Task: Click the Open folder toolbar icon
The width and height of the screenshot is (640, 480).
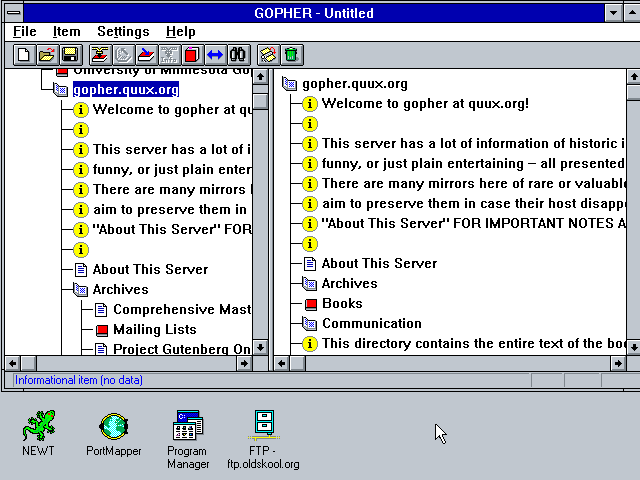Action: [47, 55]
